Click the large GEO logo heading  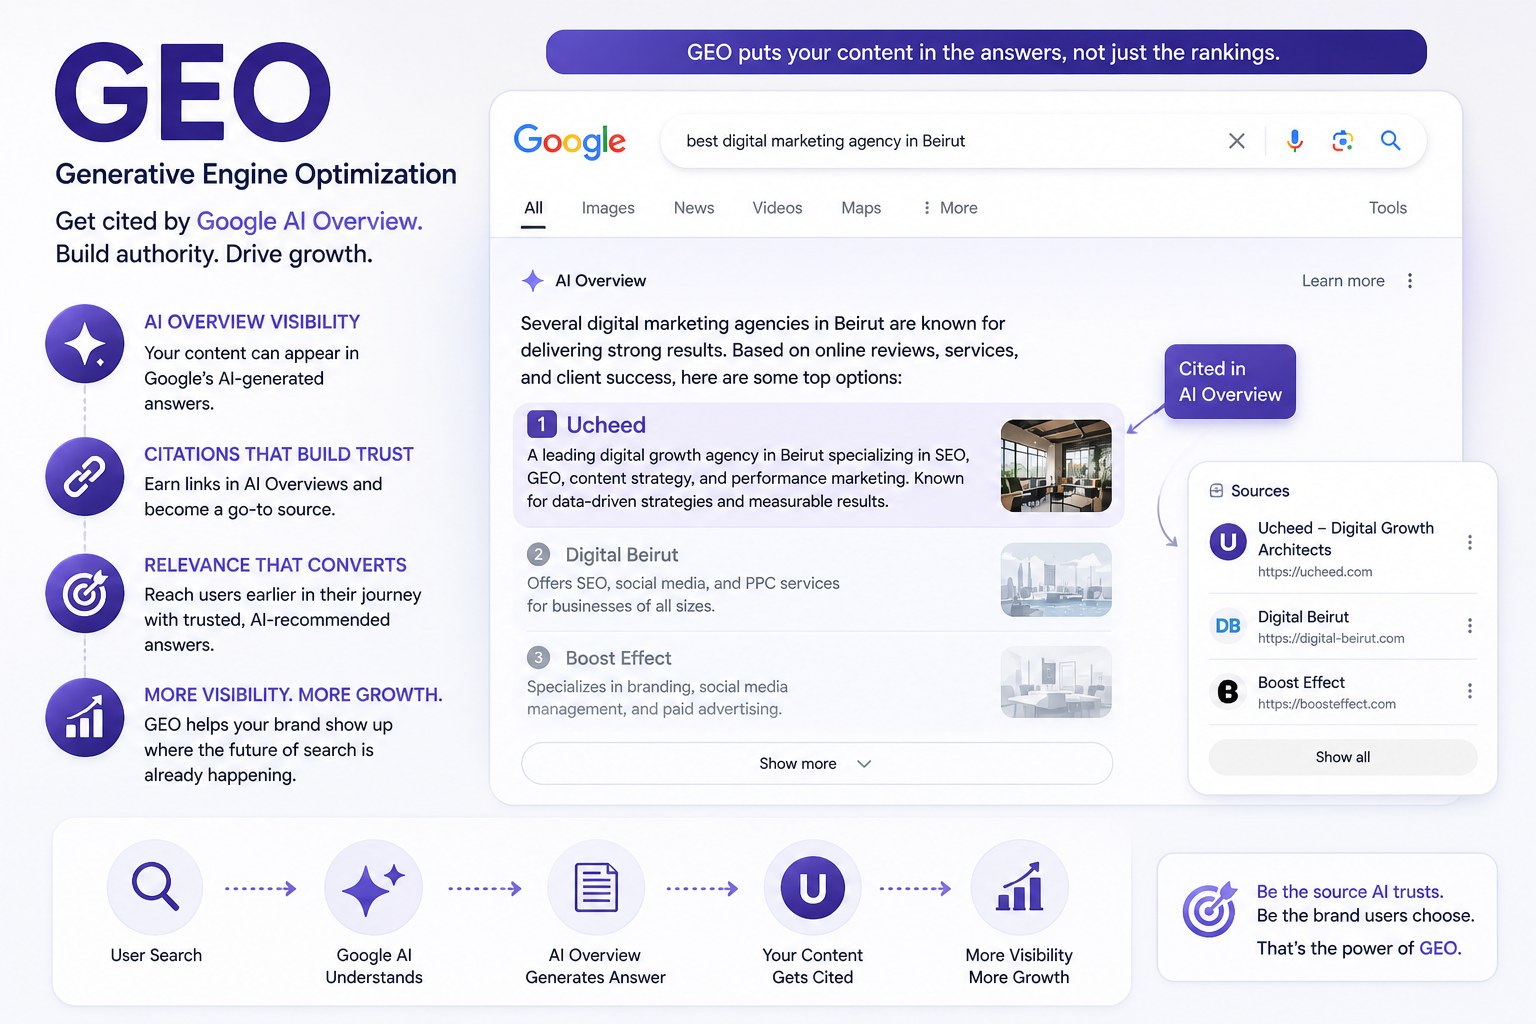pos(193,92)
